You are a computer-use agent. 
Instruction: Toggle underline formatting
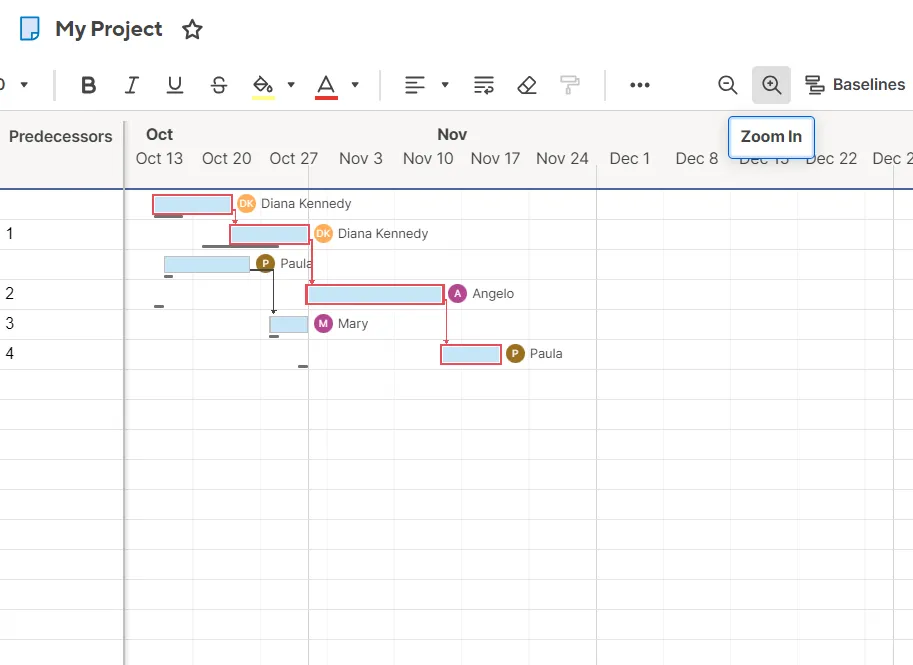[x=175, y=85]
